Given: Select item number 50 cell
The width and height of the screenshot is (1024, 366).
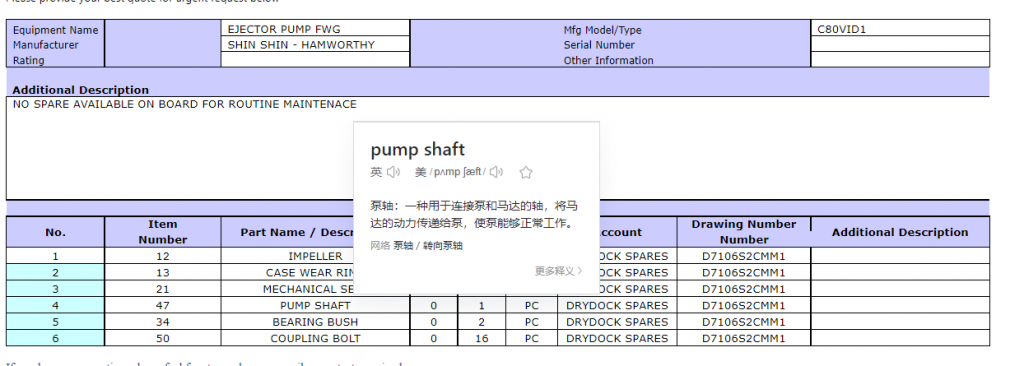Looking at the screenshot, I should (x=163, y=338).
